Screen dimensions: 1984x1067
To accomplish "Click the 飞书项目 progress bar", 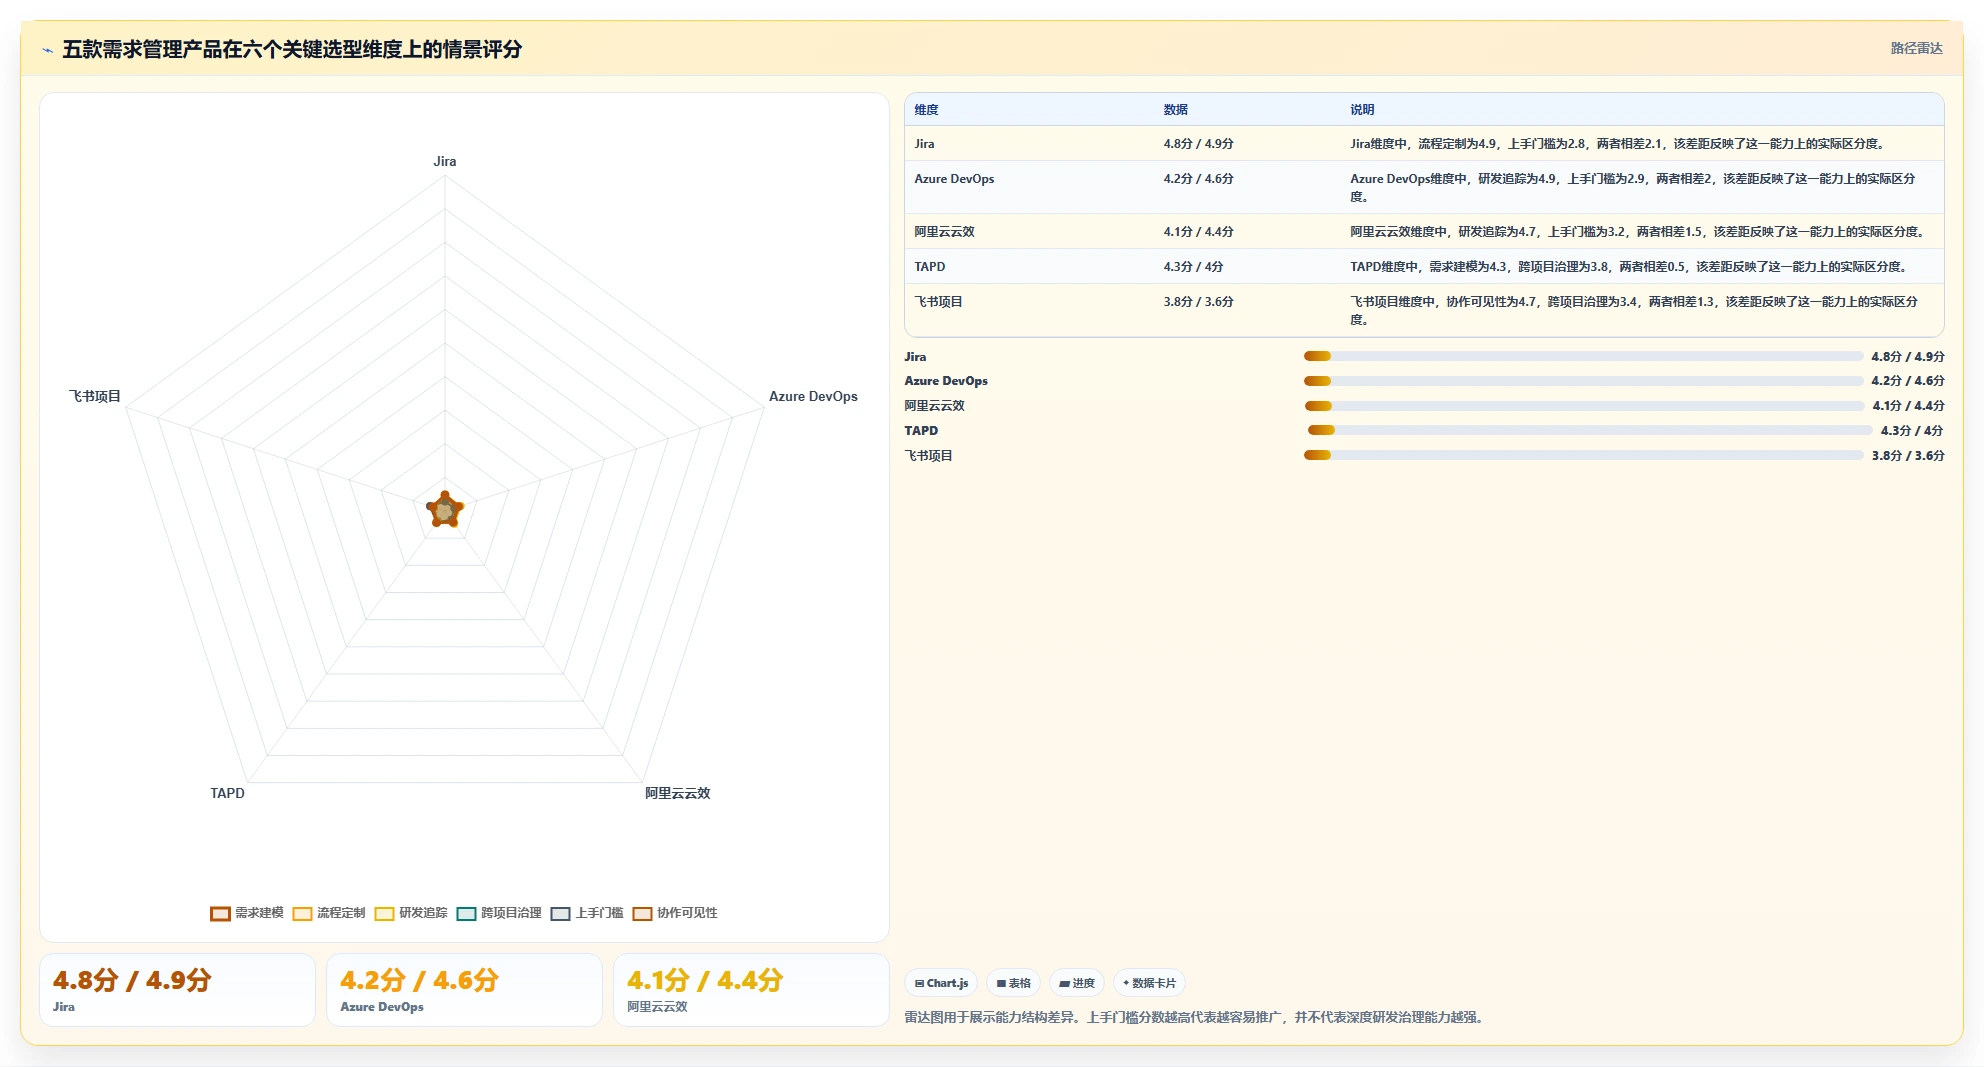I will click(1583, 455).
